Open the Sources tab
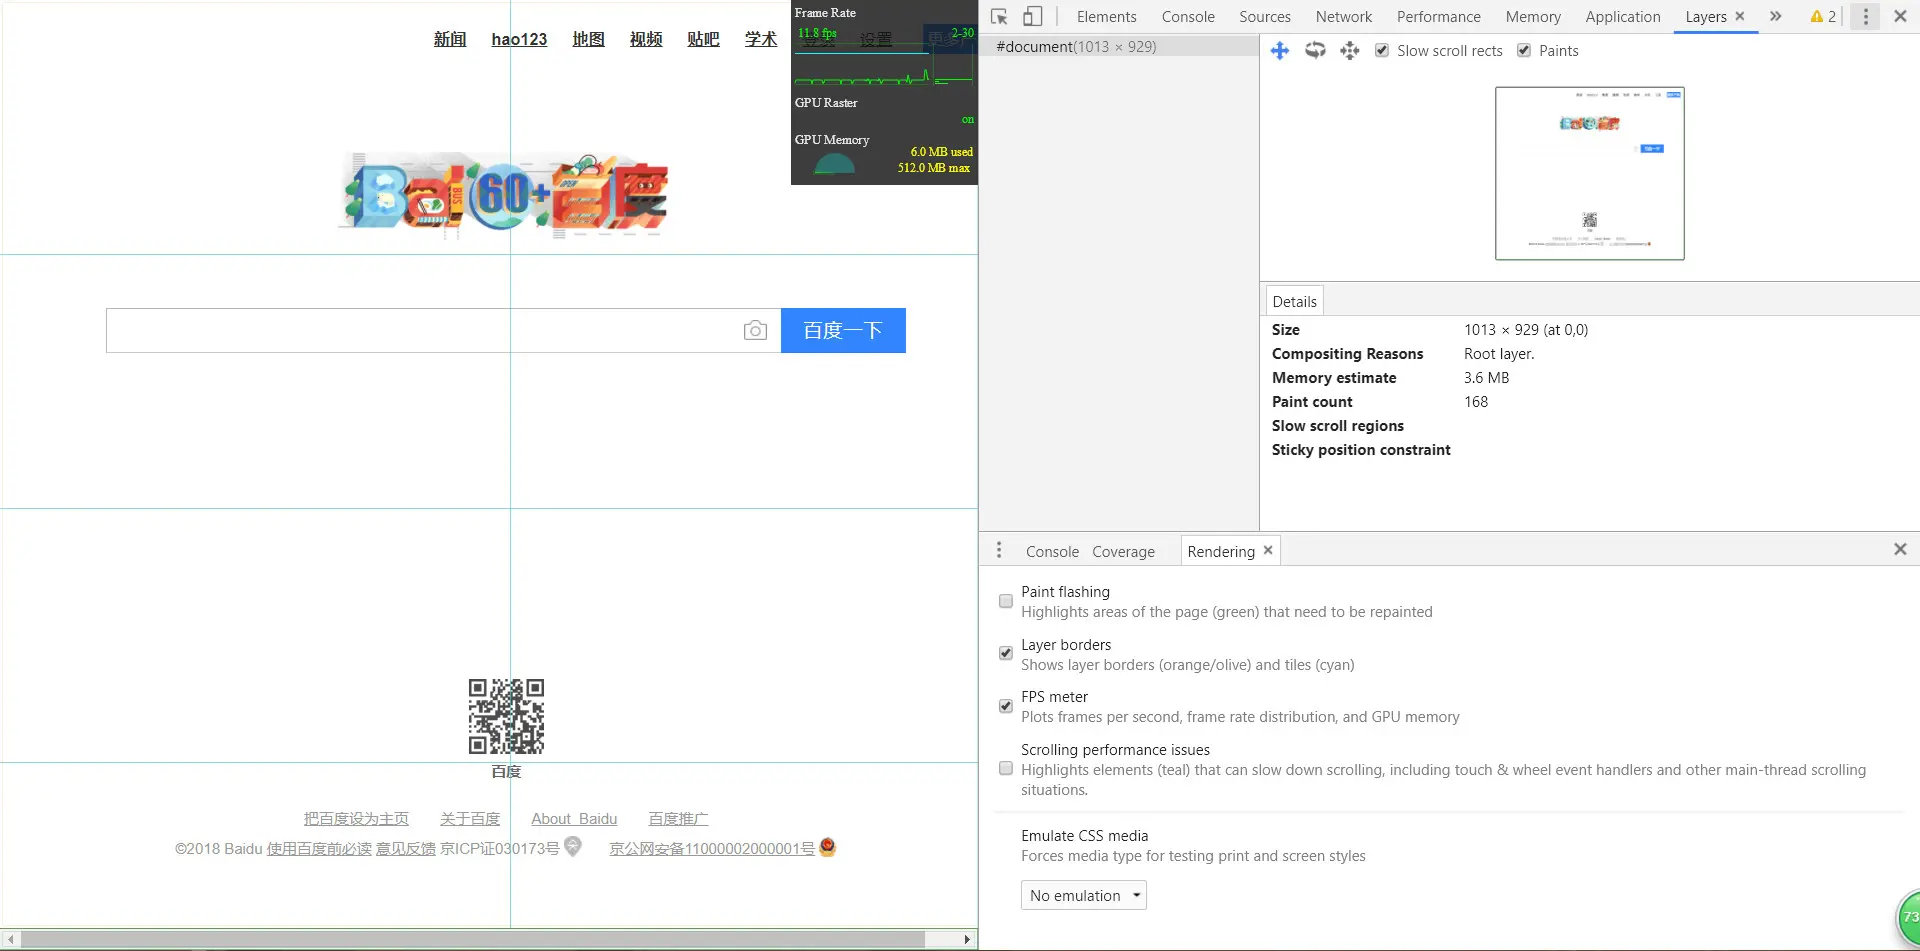This screenshot has width=1920, height=951. [x=1265, y=17]
